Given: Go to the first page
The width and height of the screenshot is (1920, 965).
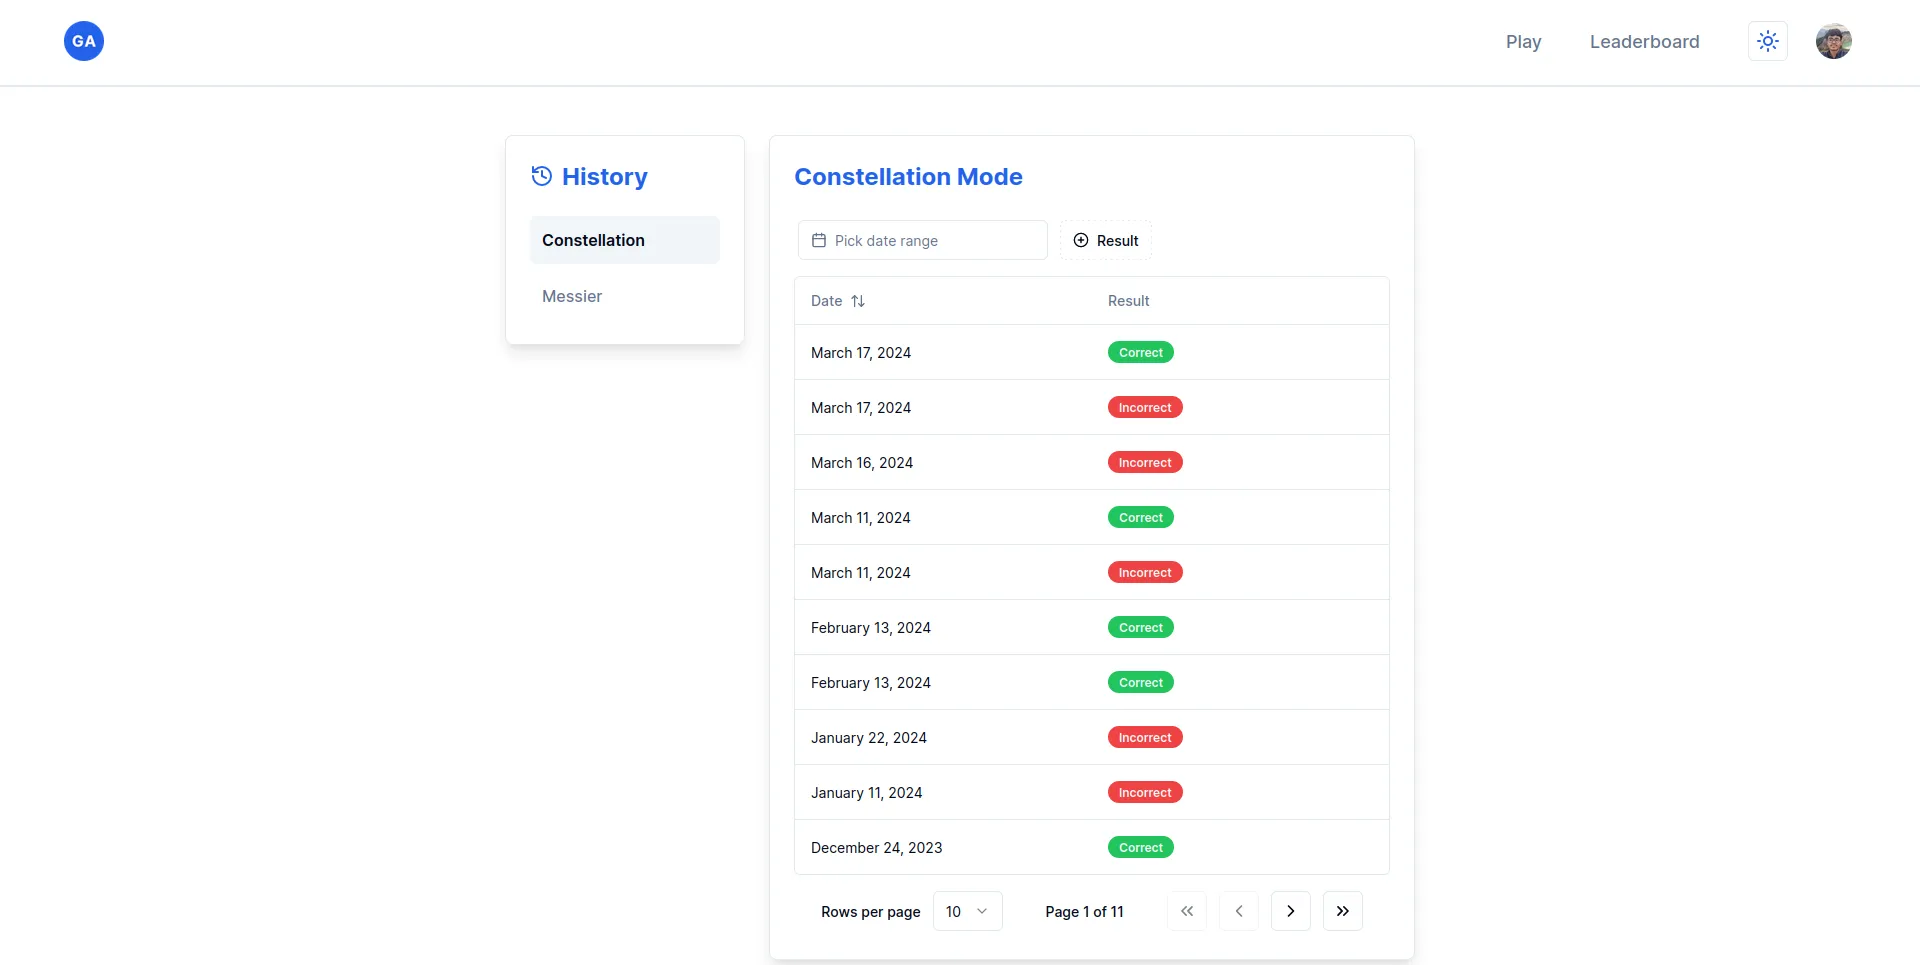Looking at the screenshot, I should click(x=1186, y=911).
